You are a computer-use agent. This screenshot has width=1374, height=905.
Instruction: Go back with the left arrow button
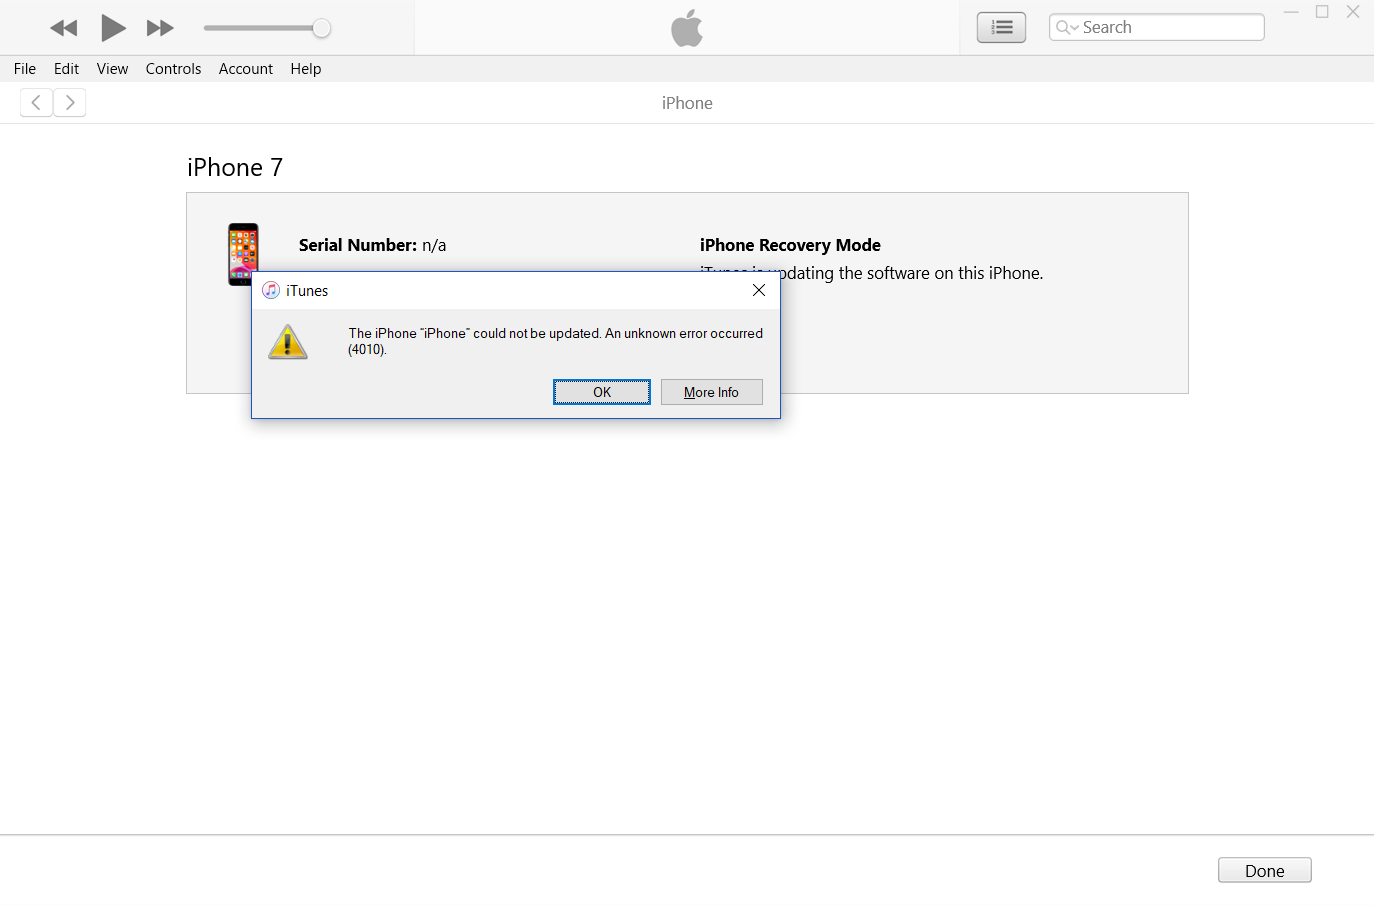click(x=36, y=102)
